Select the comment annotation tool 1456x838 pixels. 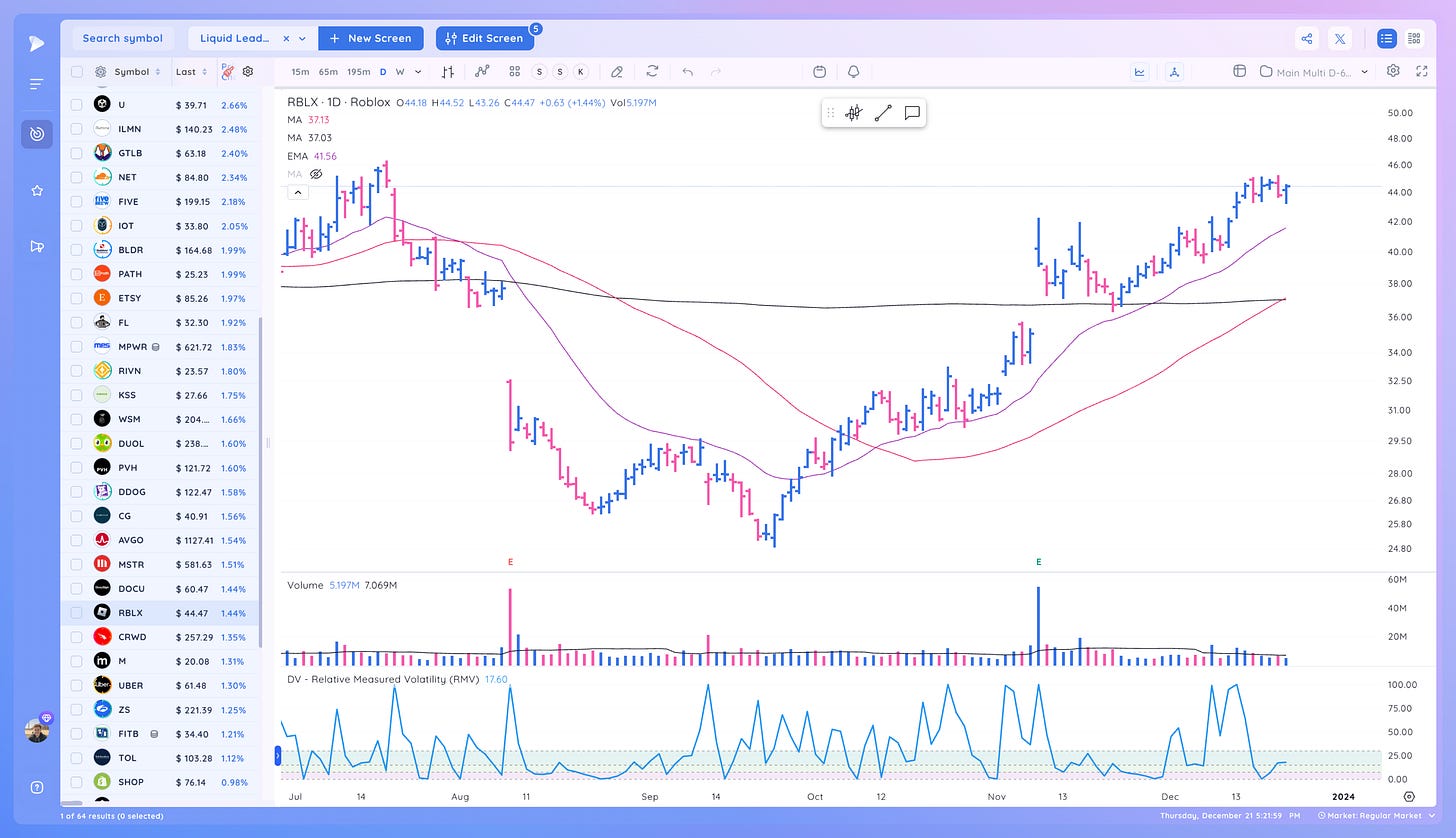[912, 113]
